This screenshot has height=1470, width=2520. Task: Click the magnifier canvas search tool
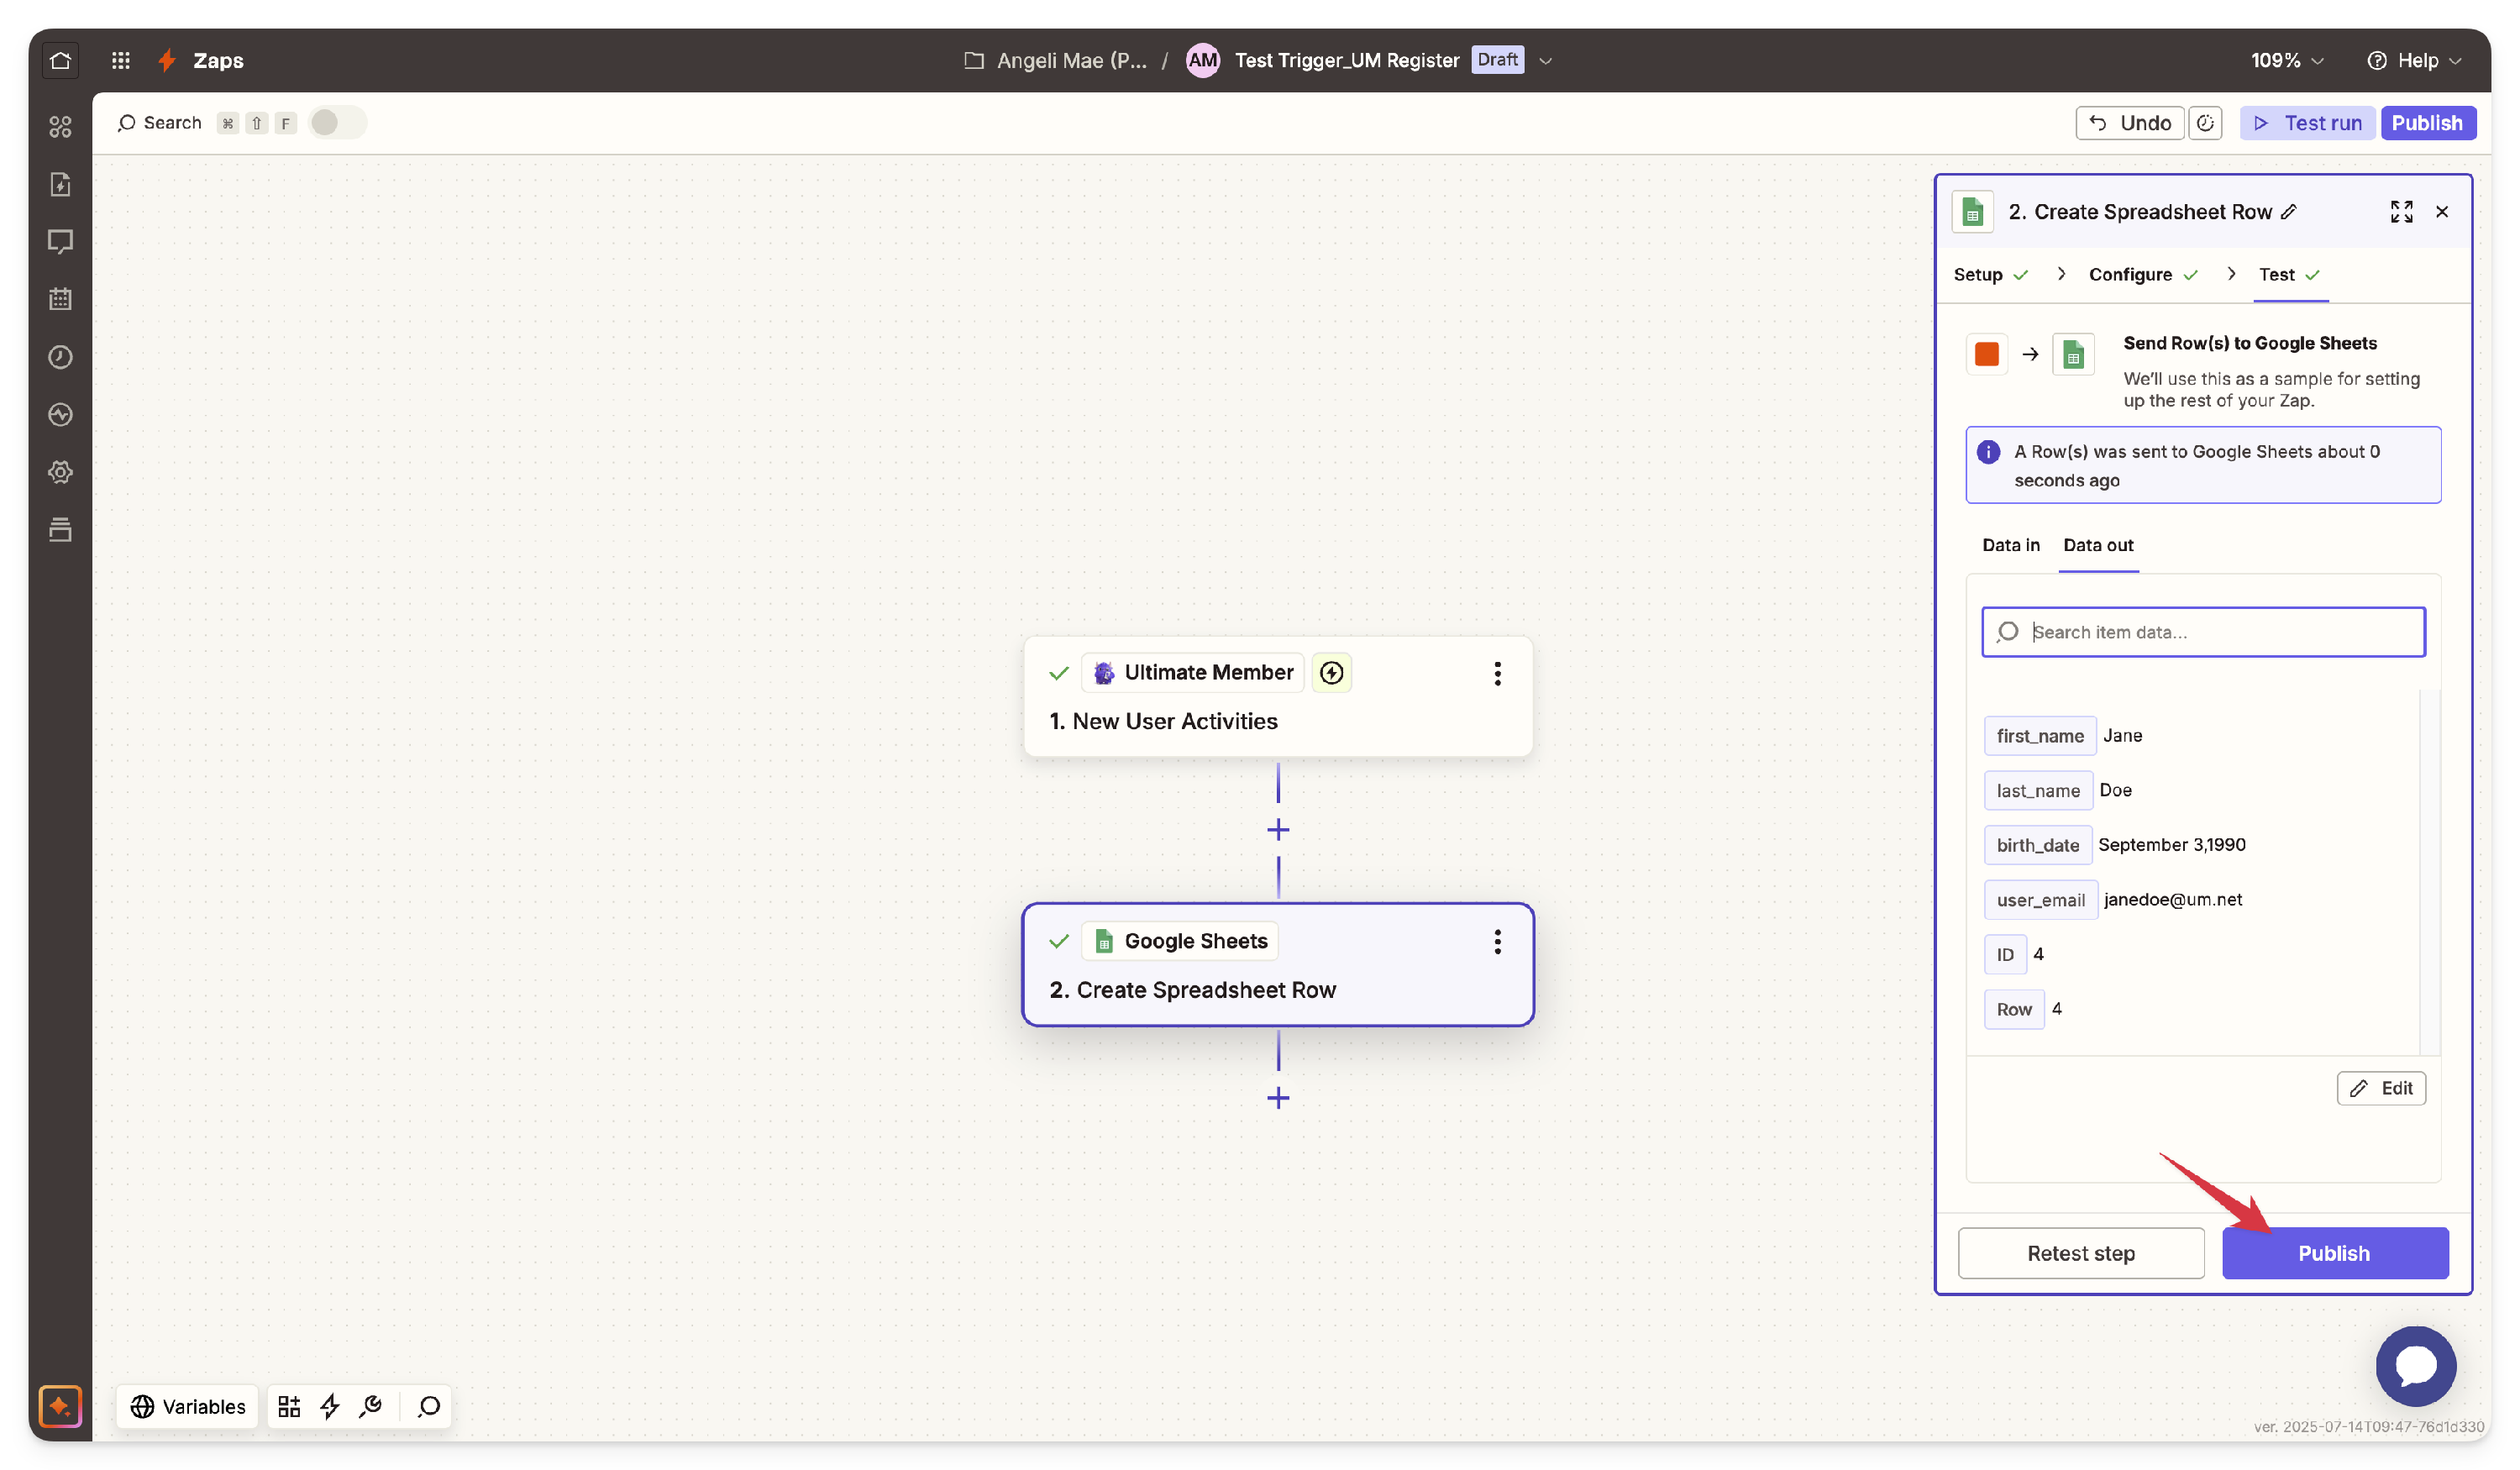(429, 1406)
